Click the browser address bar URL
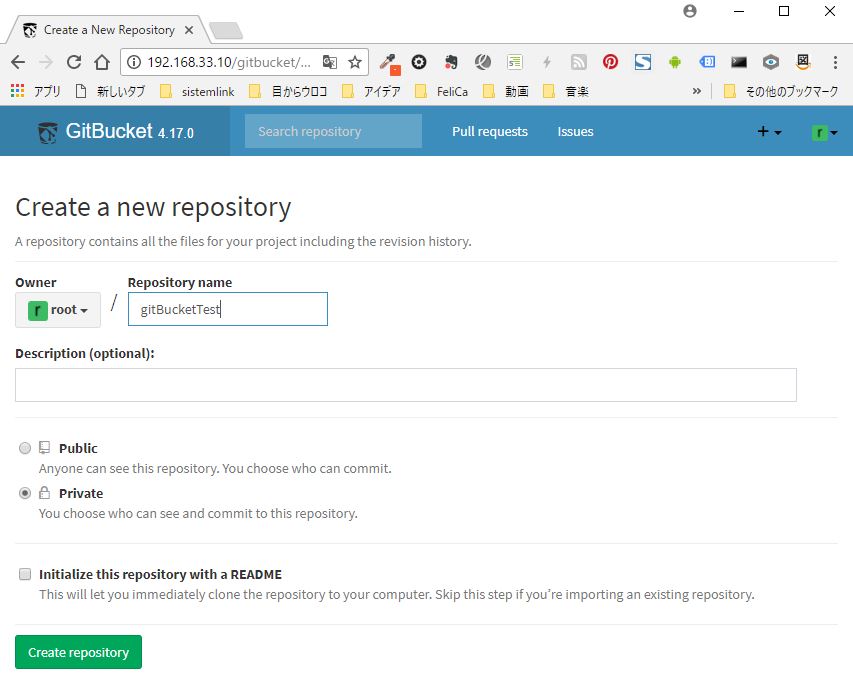Viewport: 853px width, 691px height. (228, 62)
